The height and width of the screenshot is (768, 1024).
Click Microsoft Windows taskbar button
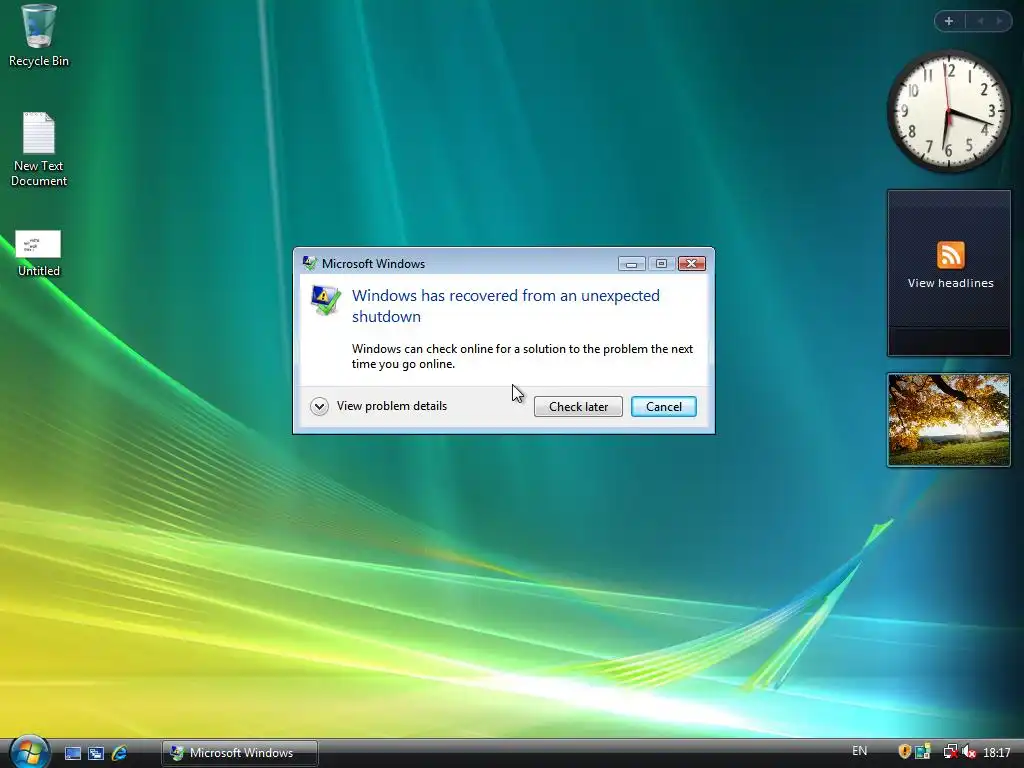point(240,753)
